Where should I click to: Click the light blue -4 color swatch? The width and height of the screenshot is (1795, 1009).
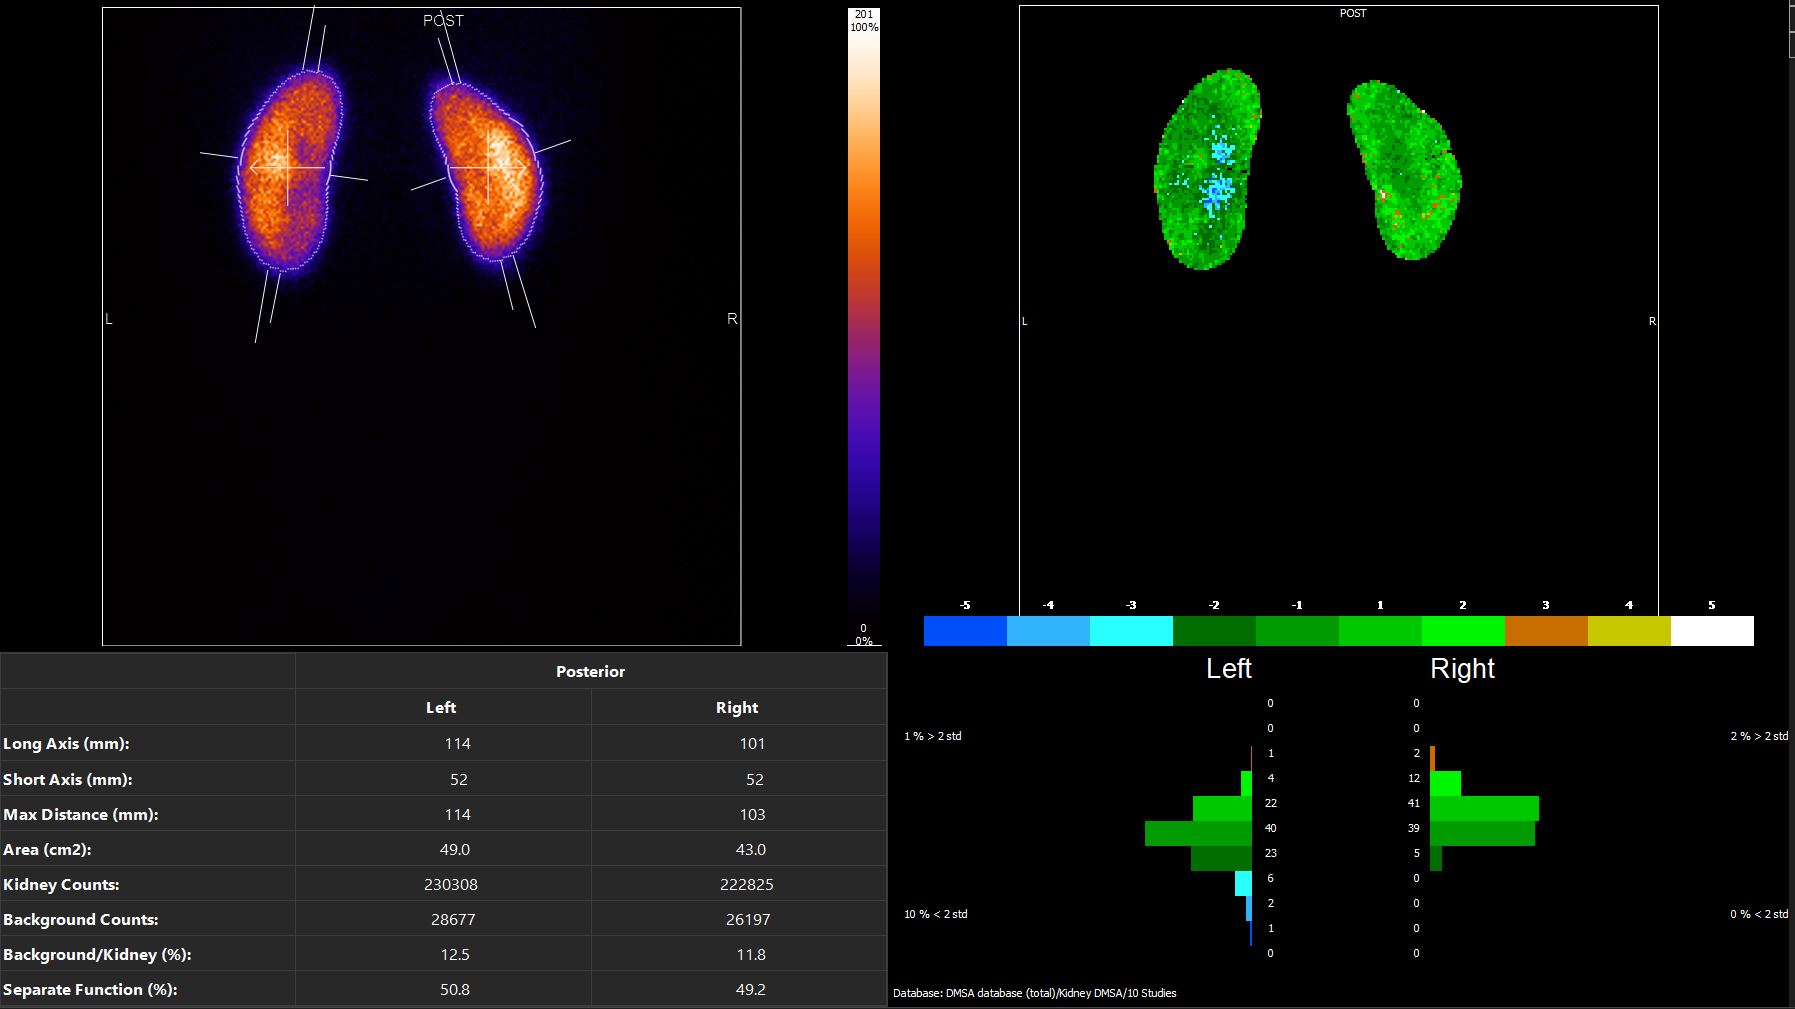point(1048,630)
